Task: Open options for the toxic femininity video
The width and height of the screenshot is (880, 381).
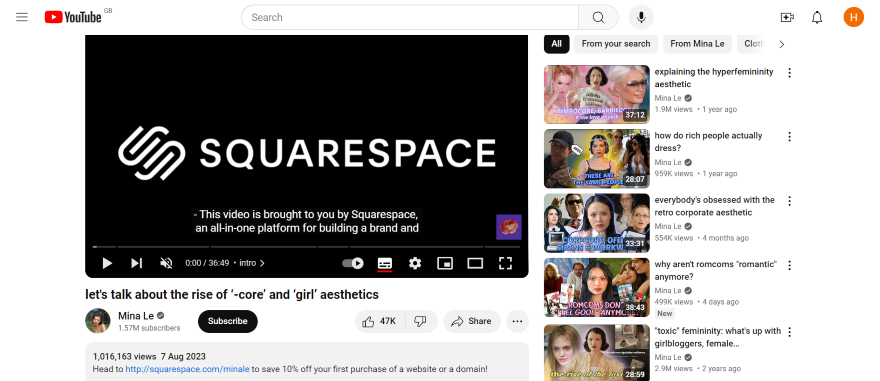Action: 789,332
